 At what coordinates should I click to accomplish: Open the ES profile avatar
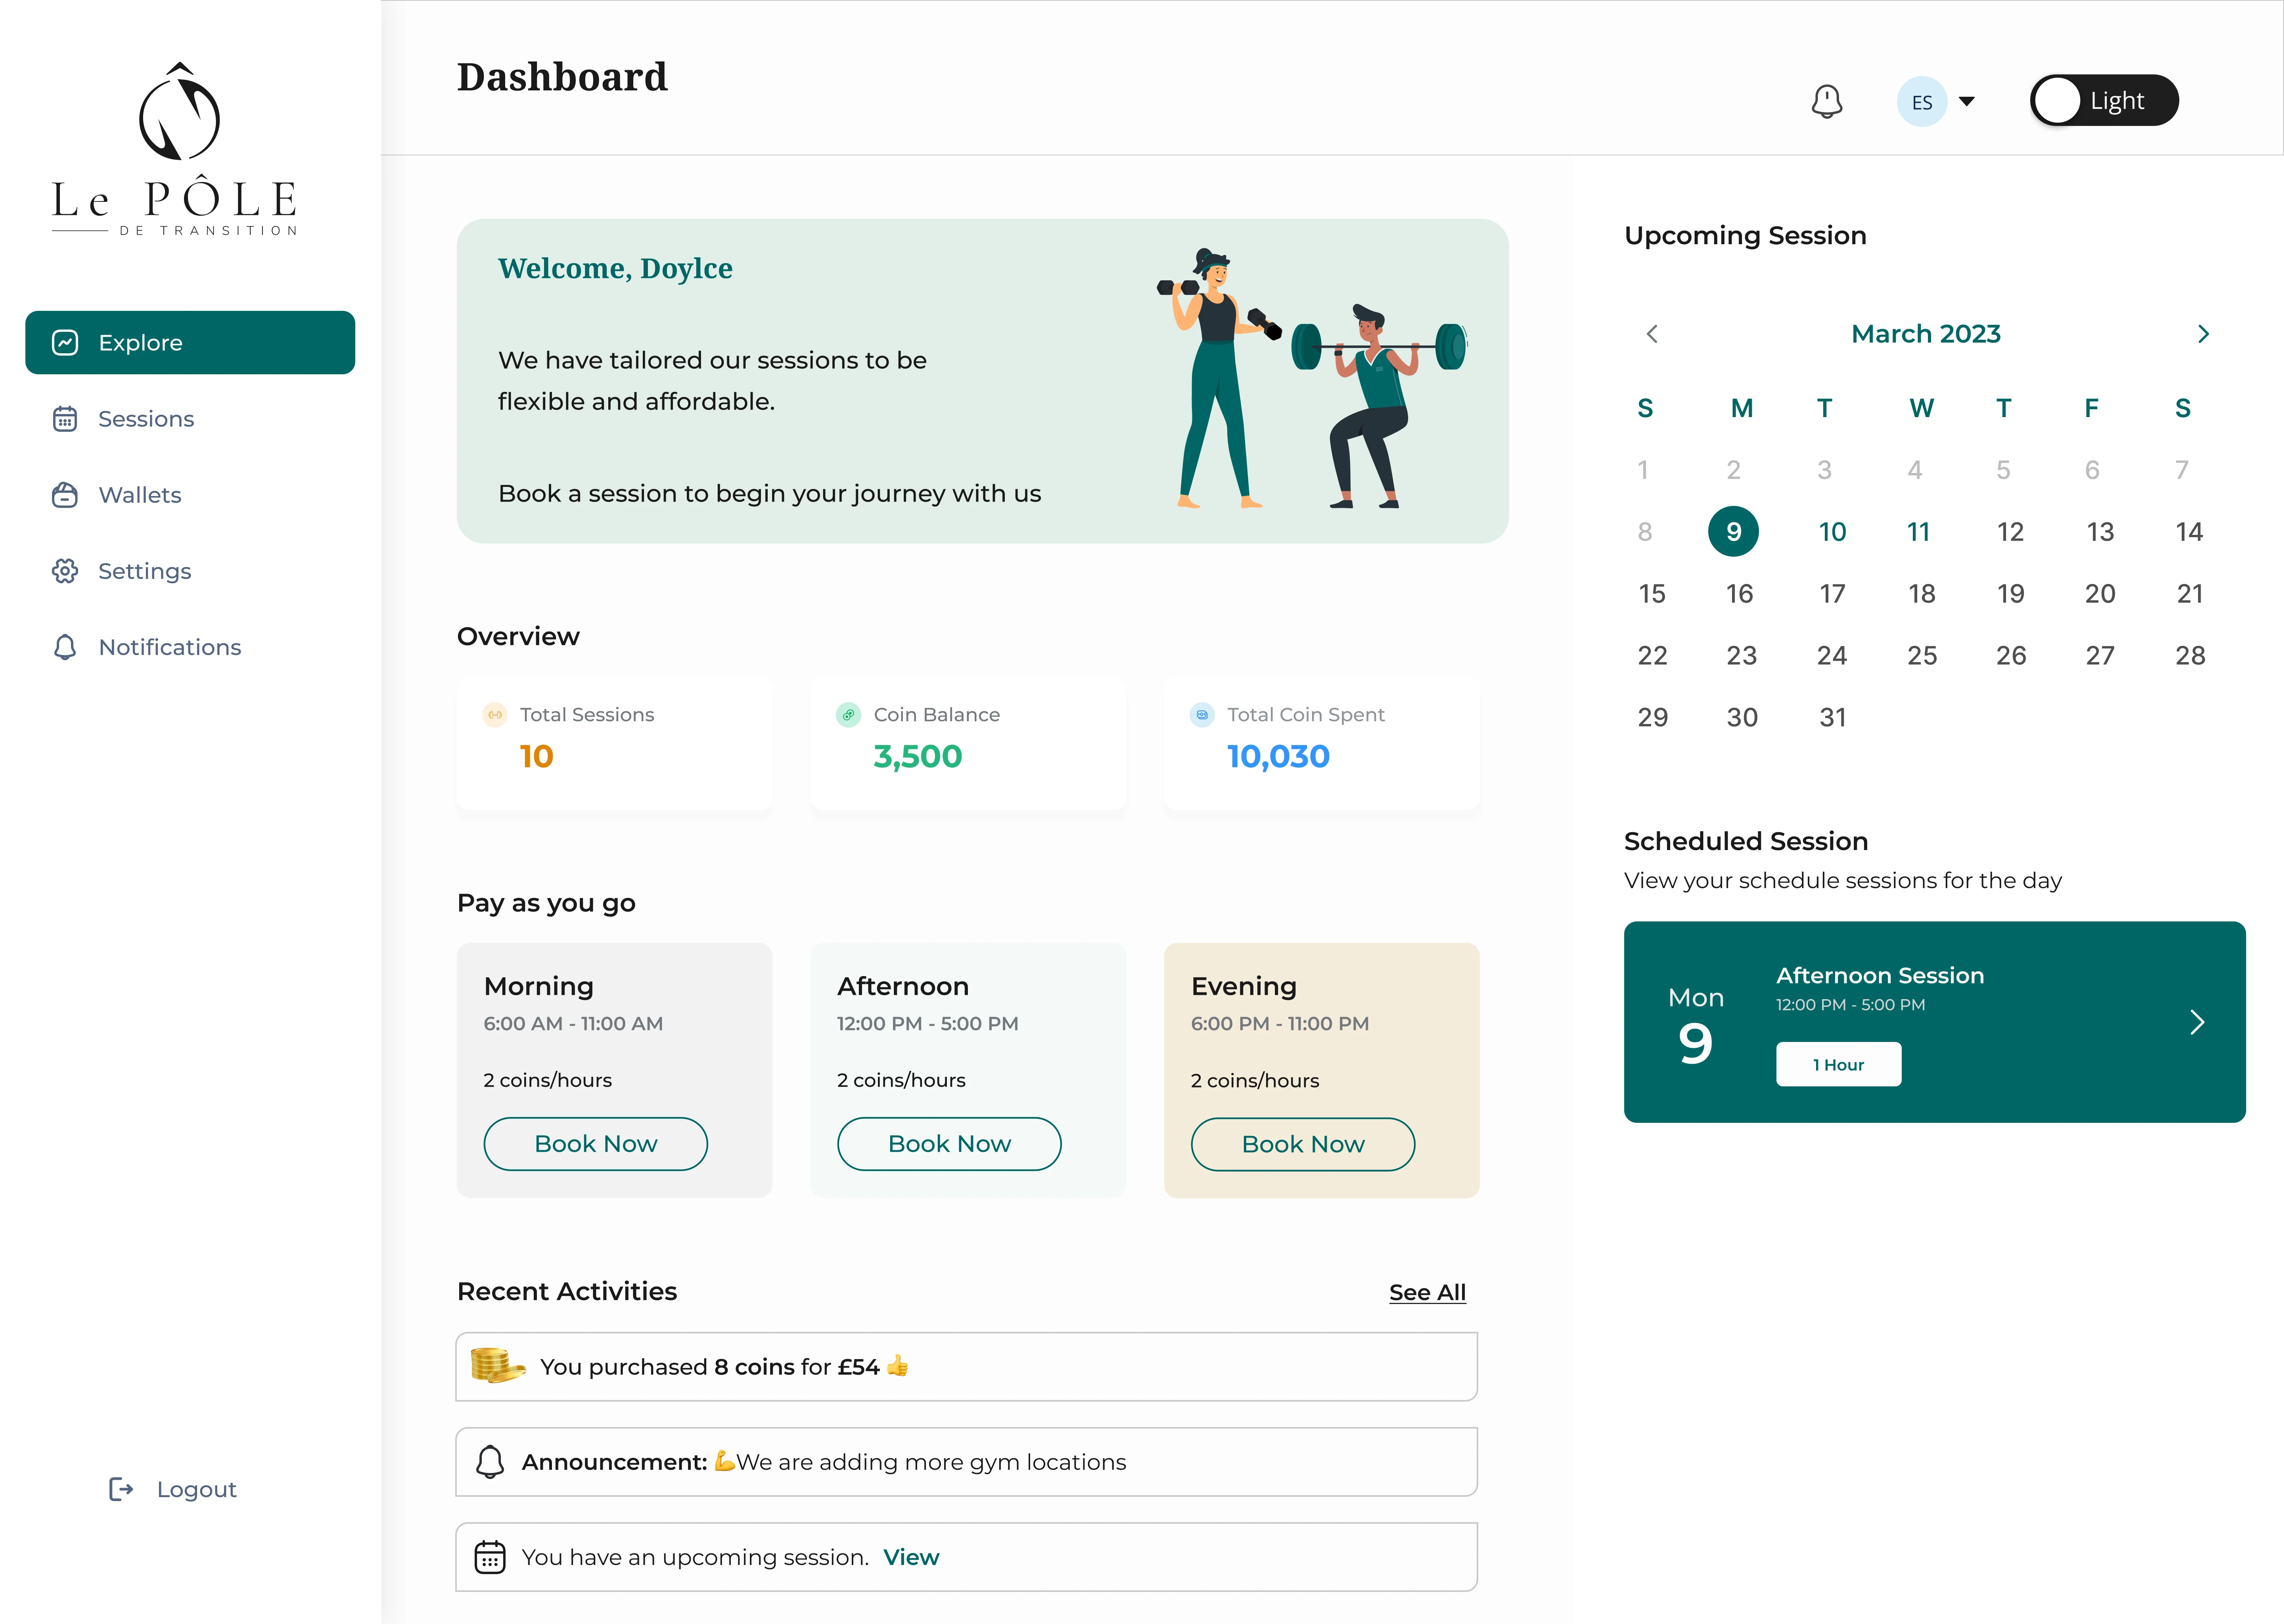1921,101
